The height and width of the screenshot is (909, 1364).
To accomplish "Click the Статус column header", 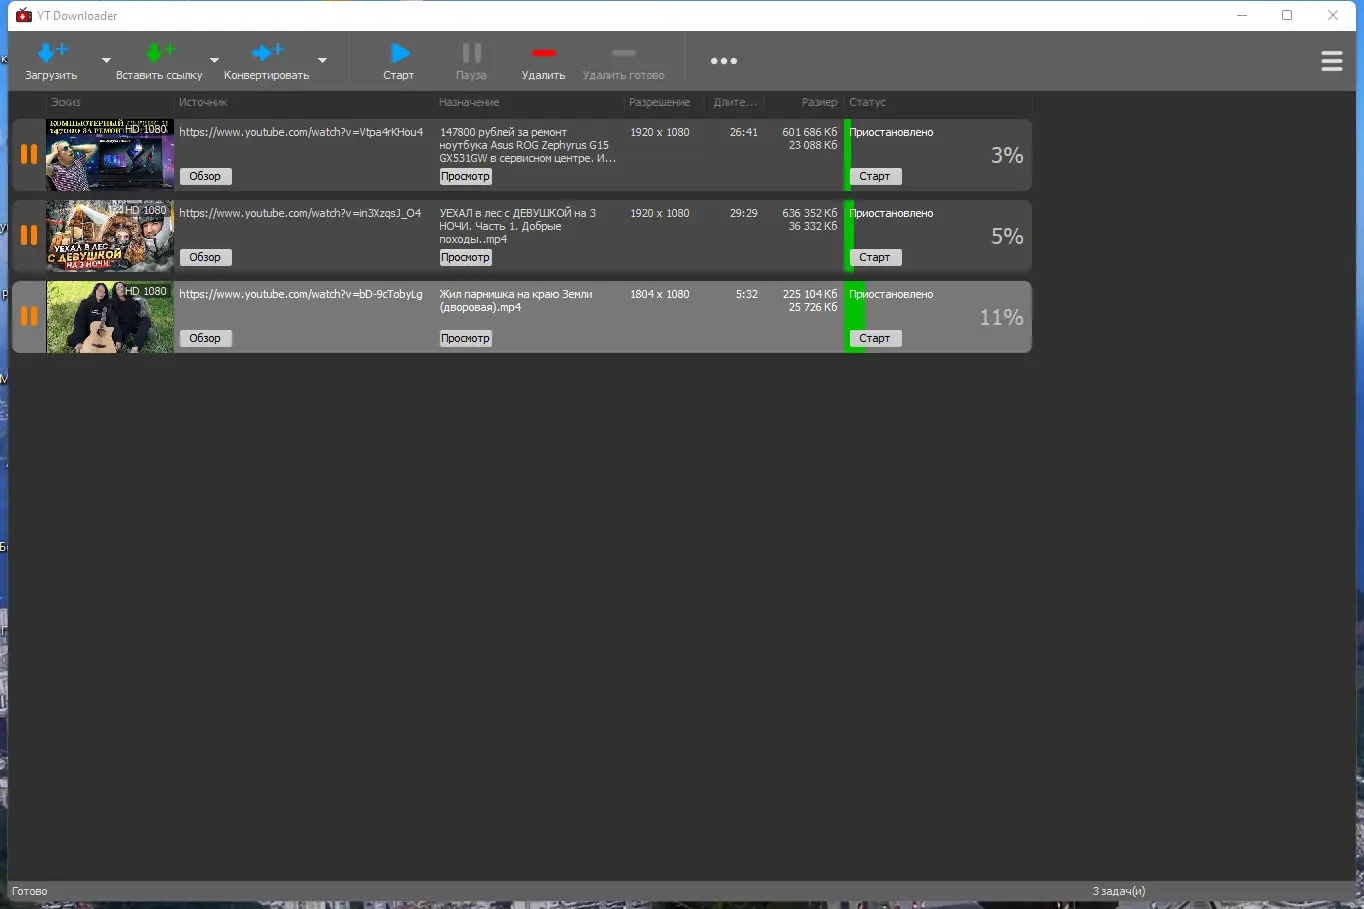I will click(x=868, y=102).
